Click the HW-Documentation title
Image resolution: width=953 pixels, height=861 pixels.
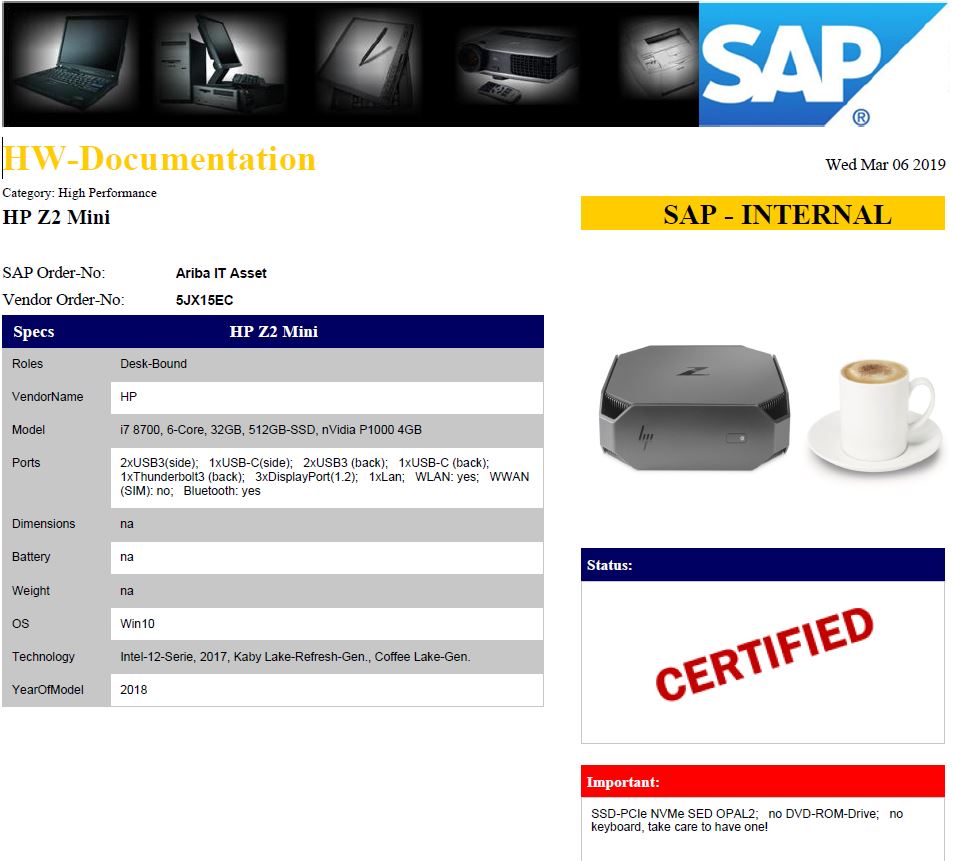coord(159,159)
